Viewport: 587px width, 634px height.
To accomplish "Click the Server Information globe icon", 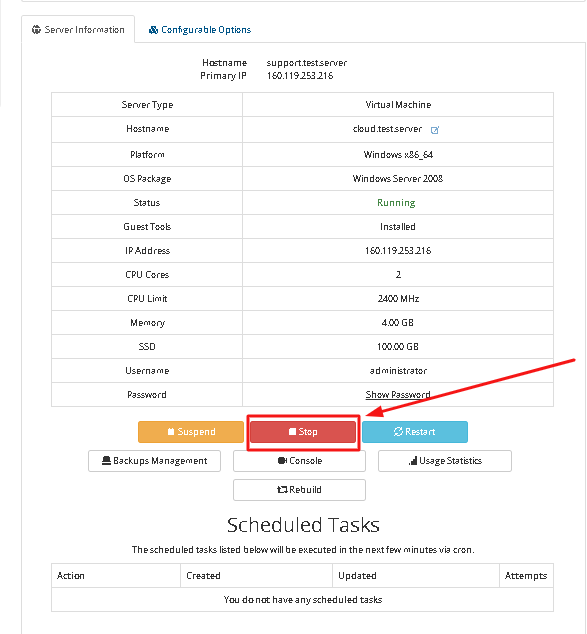I will click(36, 30).
